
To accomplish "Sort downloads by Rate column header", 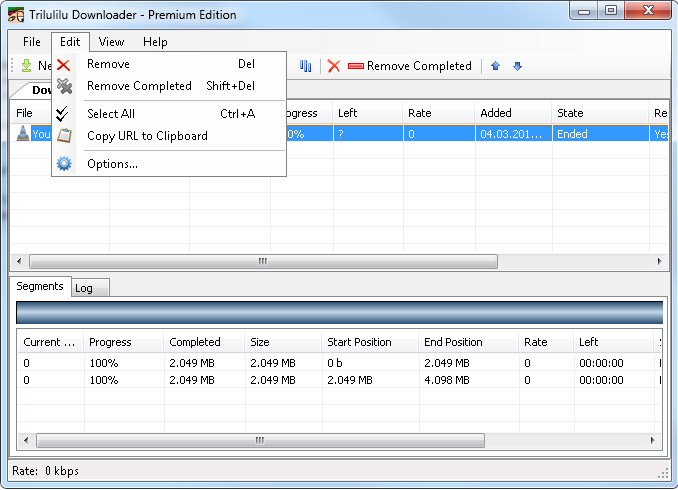I will pos(439,113).
